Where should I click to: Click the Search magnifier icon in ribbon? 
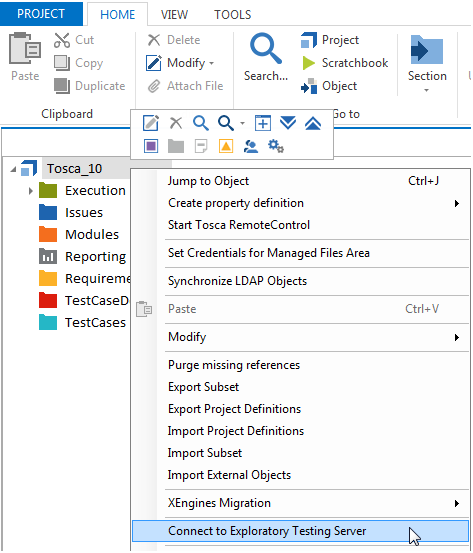point(266,48)
